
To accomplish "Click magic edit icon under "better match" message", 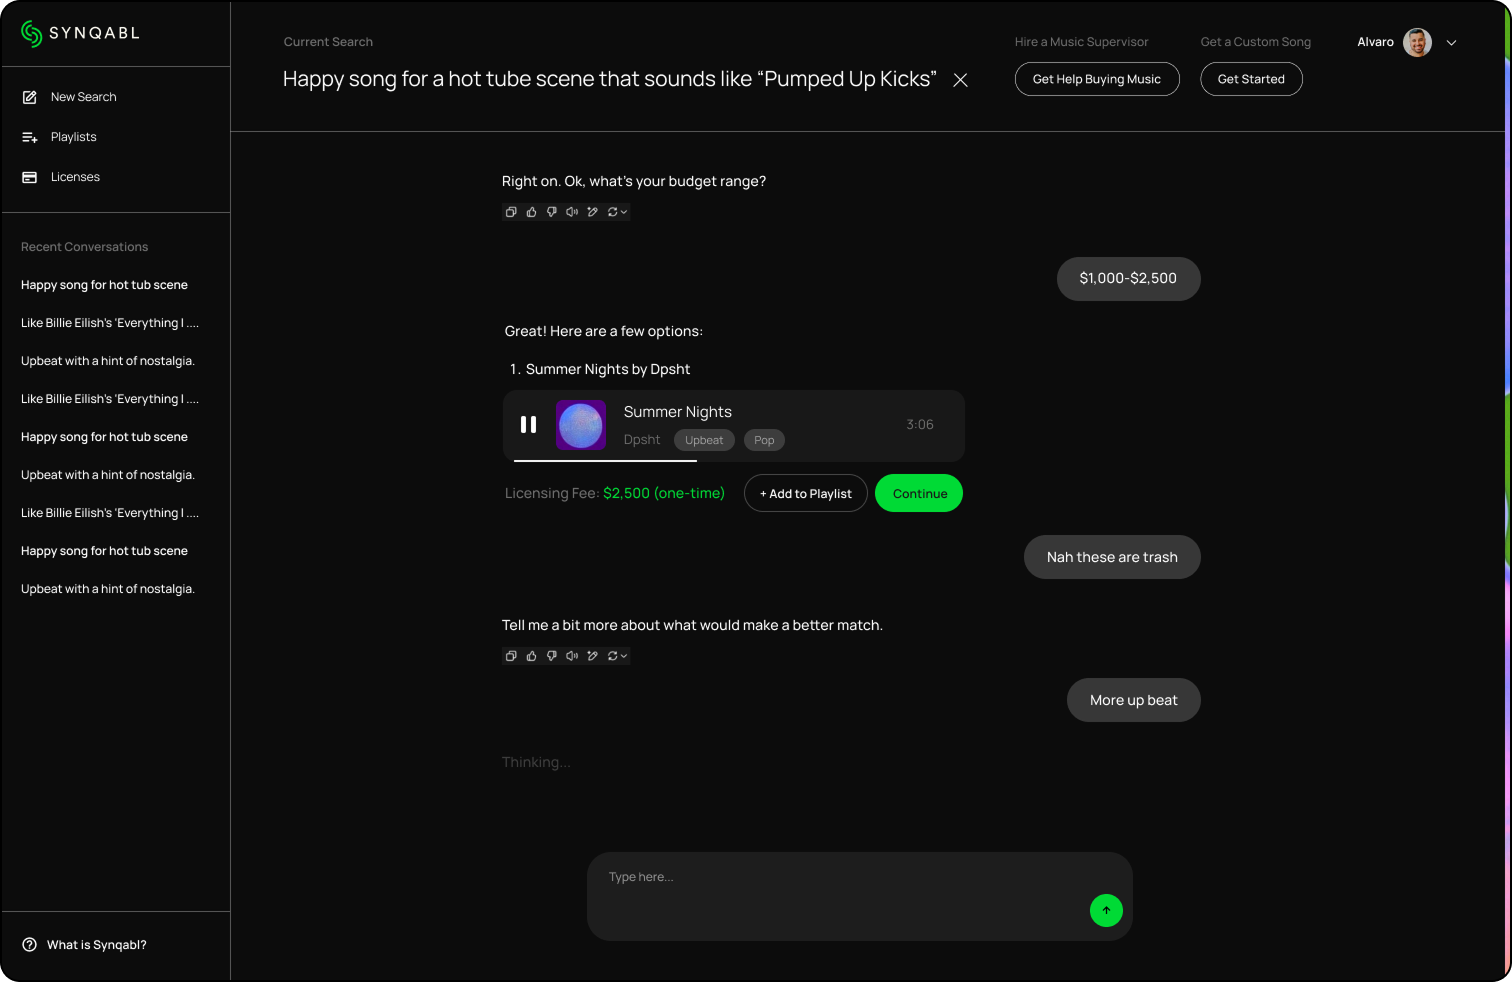I will coord(592,656).
